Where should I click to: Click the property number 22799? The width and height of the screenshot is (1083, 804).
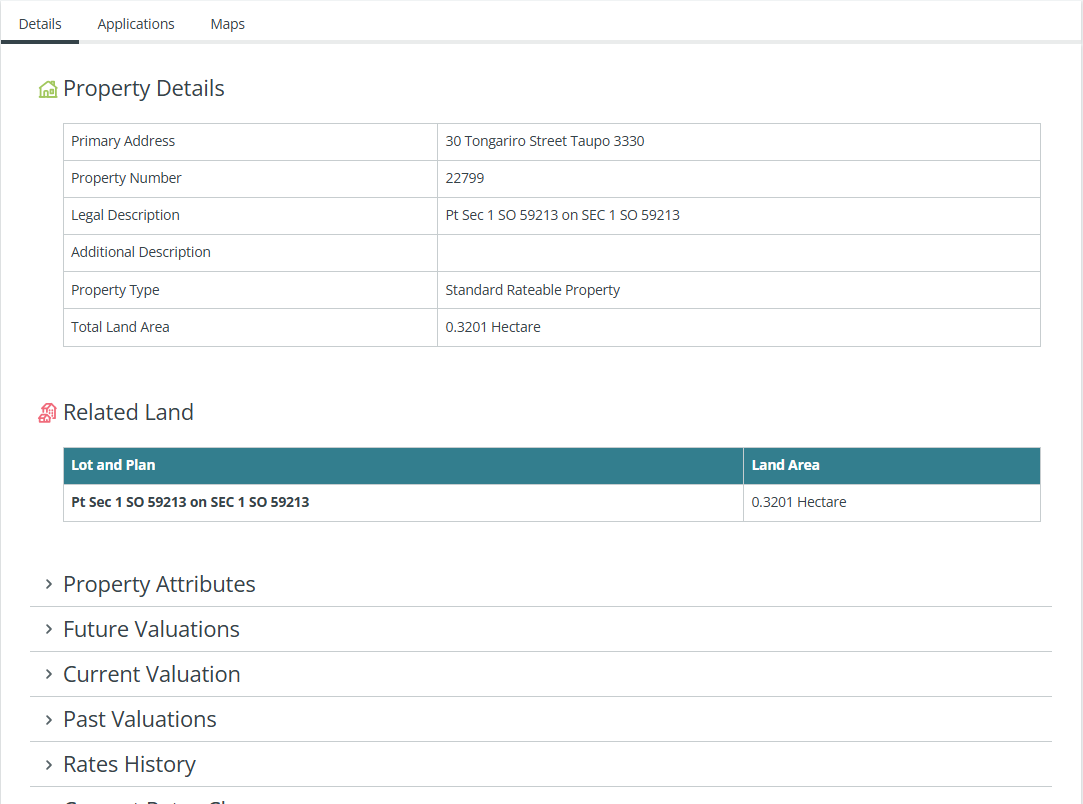click(x=465, y=178)
